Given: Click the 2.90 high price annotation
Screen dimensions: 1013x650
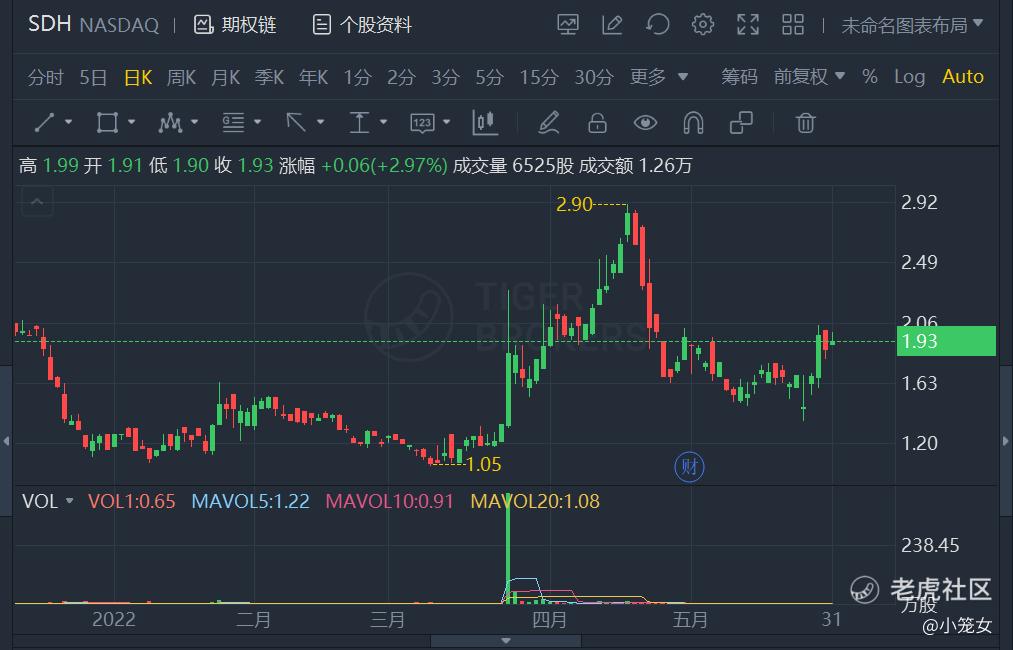Looking at the screenshot, I should click(x=574, y=205).
